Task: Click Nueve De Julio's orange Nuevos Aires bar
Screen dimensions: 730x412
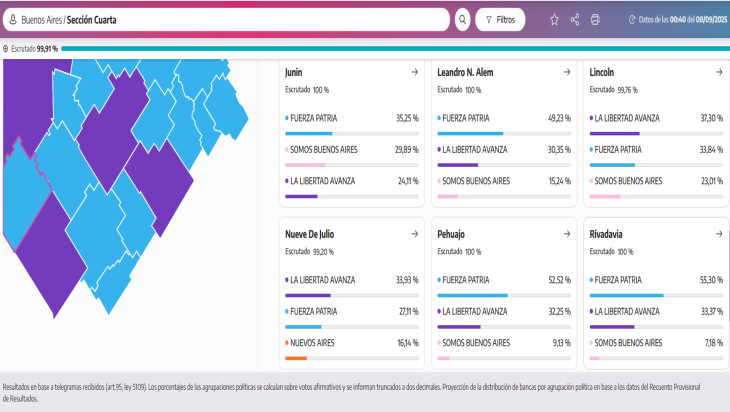Action: (352, 358)
